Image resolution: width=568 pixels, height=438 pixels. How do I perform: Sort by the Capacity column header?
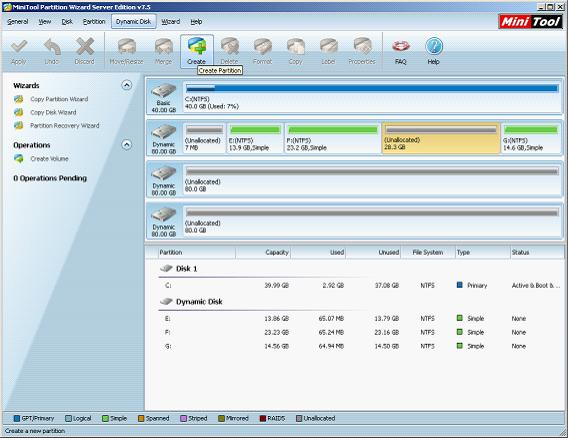coord(263,253)
